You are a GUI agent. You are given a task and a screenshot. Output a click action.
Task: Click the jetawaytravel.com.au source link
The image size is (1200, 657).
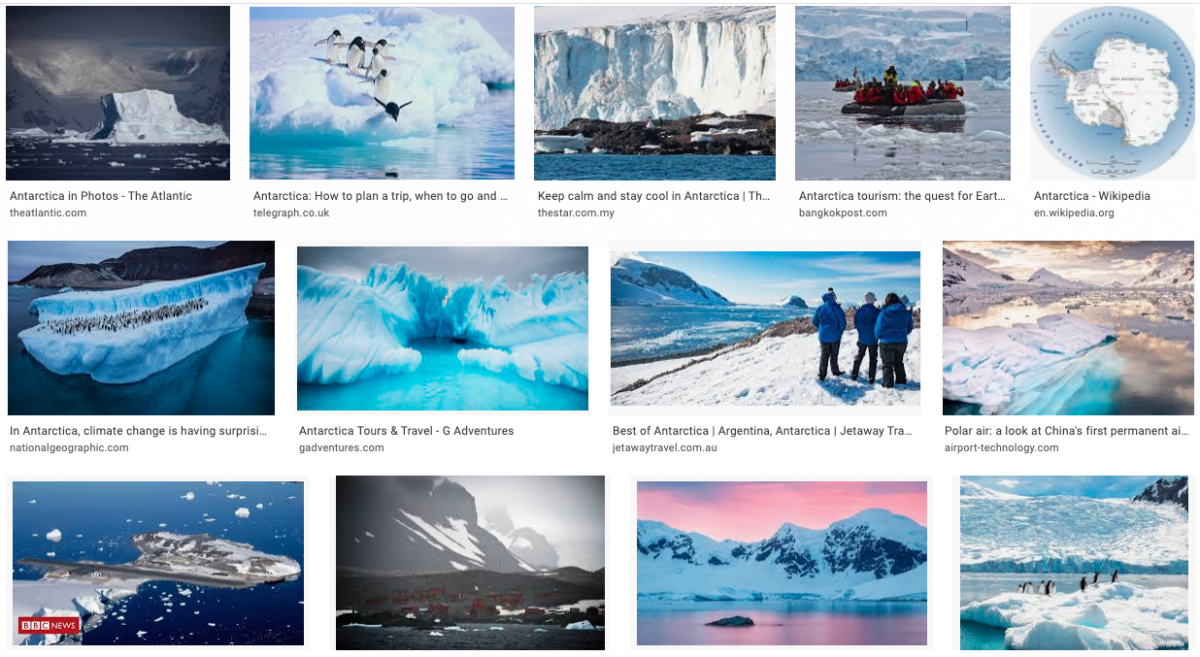point(665,448)
